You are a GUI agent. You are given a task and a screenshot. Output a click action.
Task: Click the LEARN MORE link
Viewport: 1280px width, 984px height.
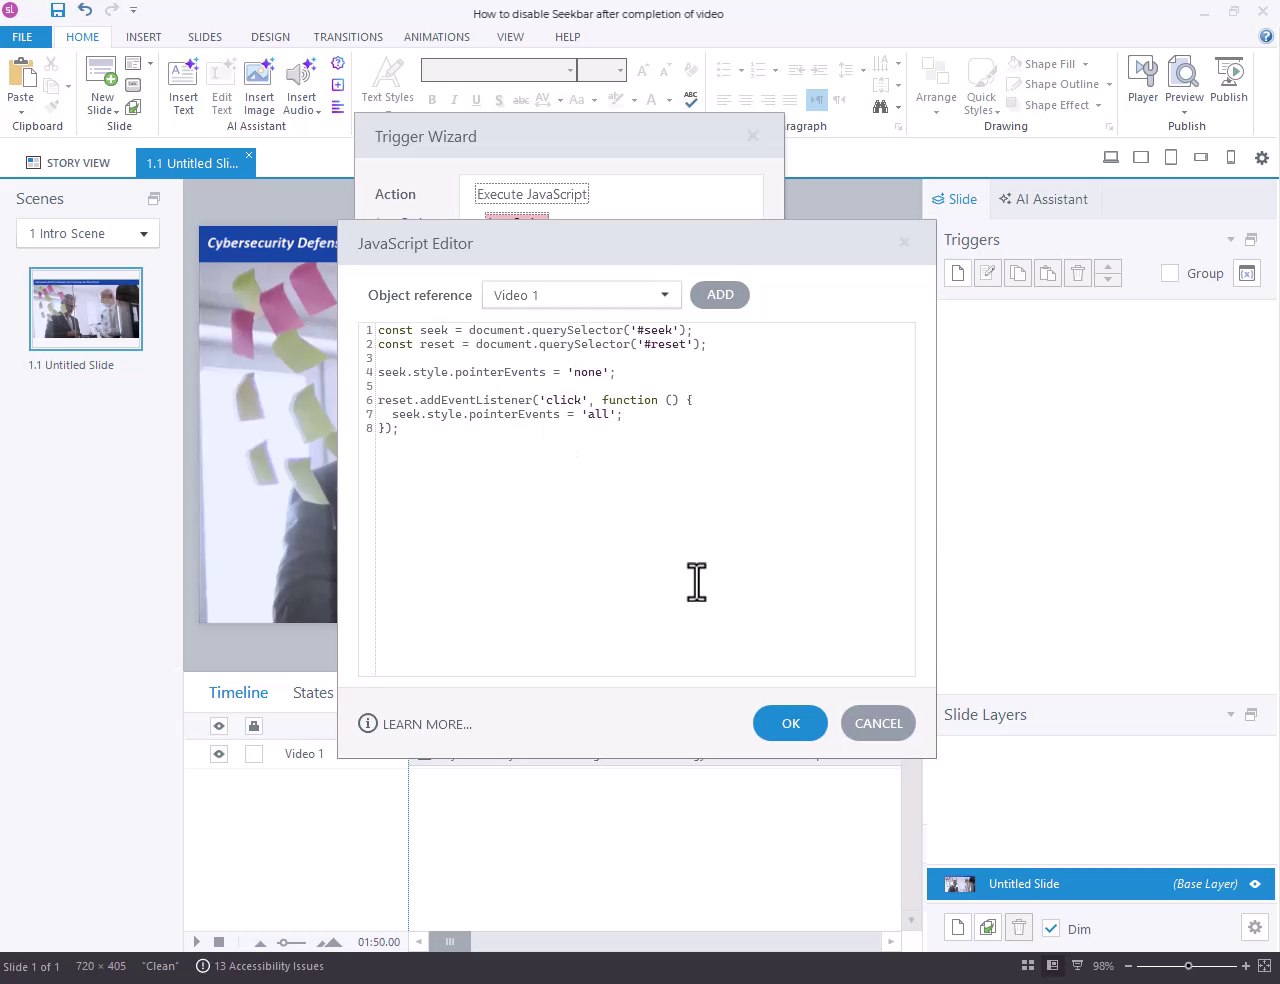(426, 724)
